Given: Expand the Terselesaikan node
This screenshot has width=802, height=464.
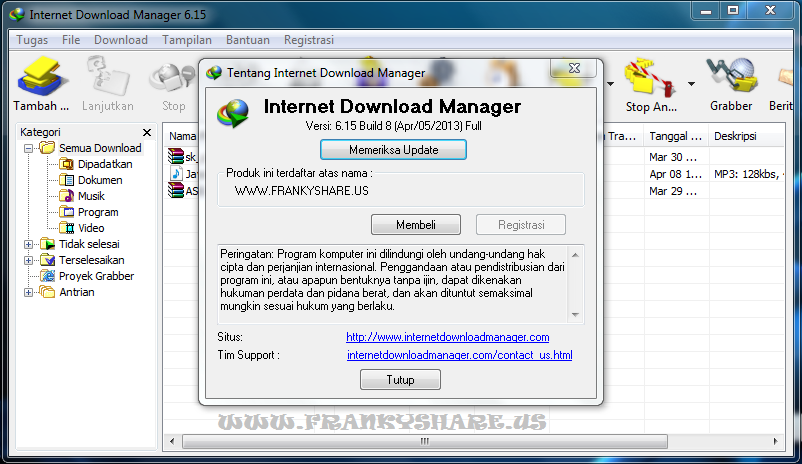Looking at the screenshot, I should click(29, 260).
